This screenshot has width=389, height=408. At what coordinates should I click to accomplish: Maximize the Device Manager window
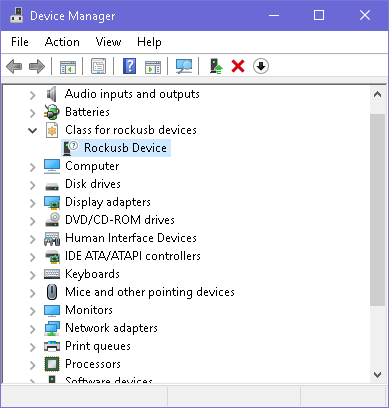click(x=319, y=15)
